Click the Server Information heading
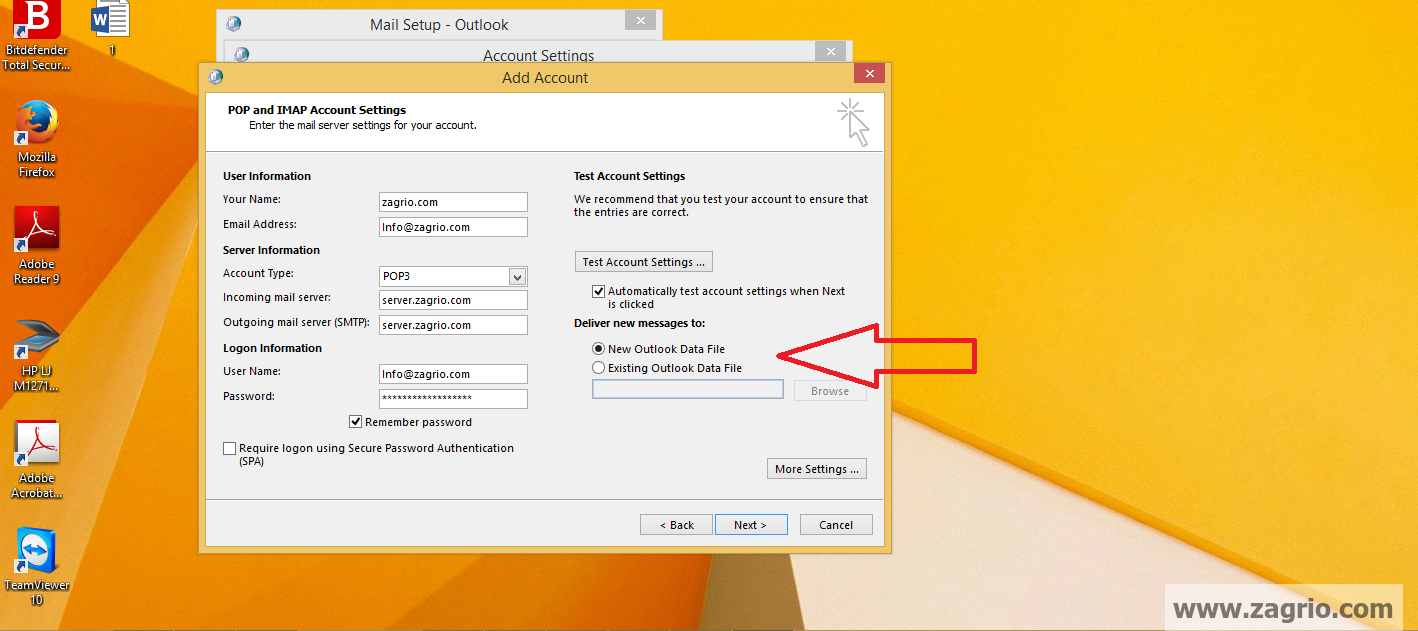 pos(271,250)
